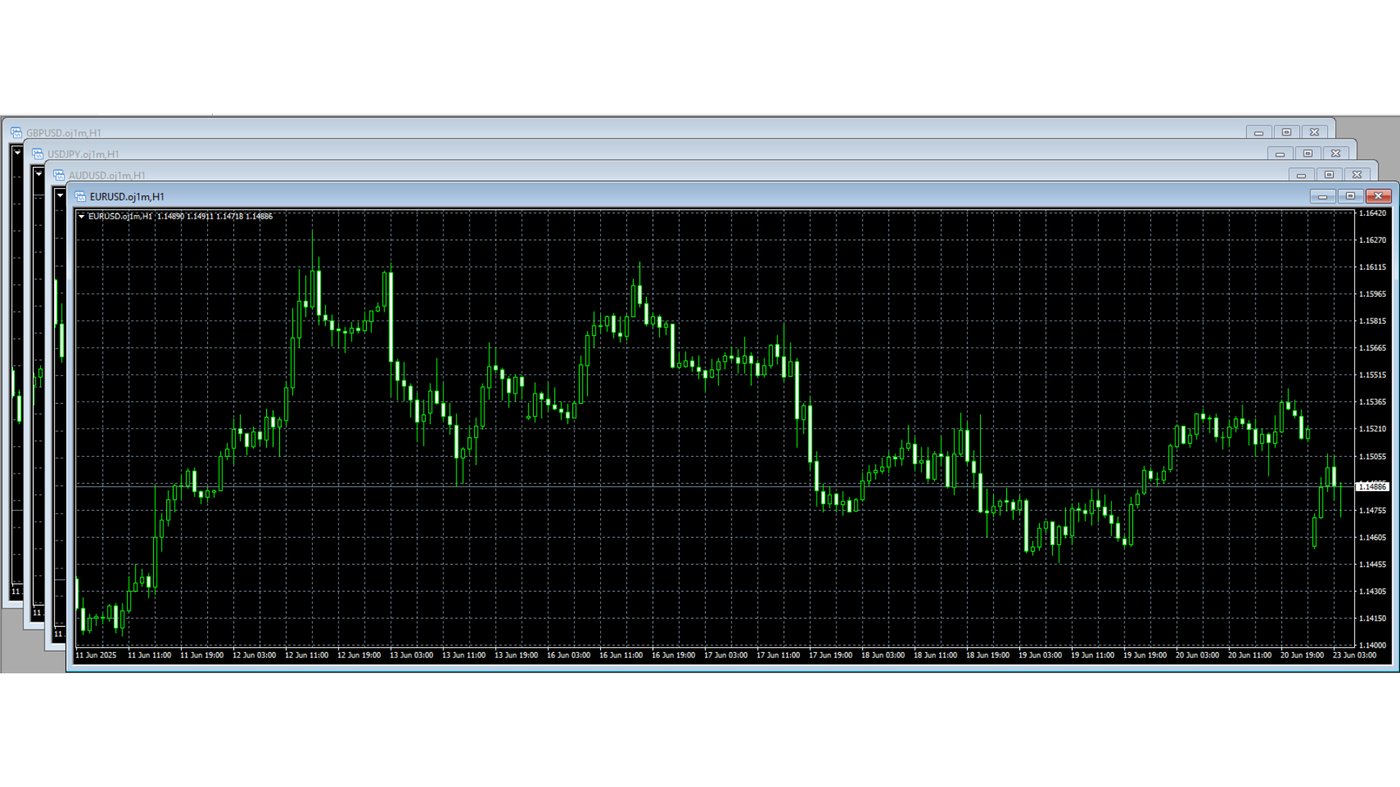Click the current bid price label 1.14886
Image resolution: width=1400 pixels, height=787 pixels.
[x=1371, y=486]
